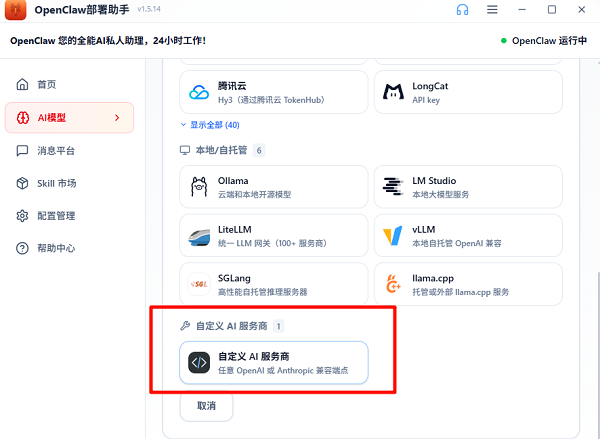This screenshot has width=600, height=439.
Task: Click the LiteLLM train logo
Action: click(x=199, y=236)
